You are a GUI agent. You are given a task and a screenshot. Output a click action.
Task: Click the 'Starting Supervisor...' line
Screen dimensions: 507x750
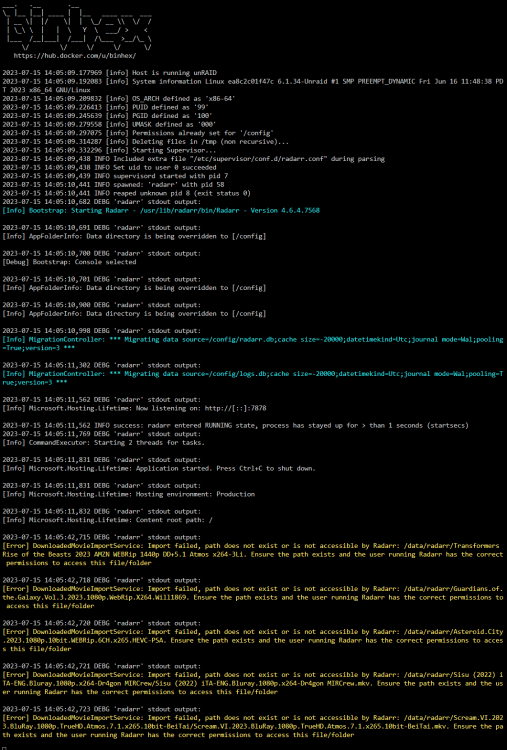click(109, 150)
